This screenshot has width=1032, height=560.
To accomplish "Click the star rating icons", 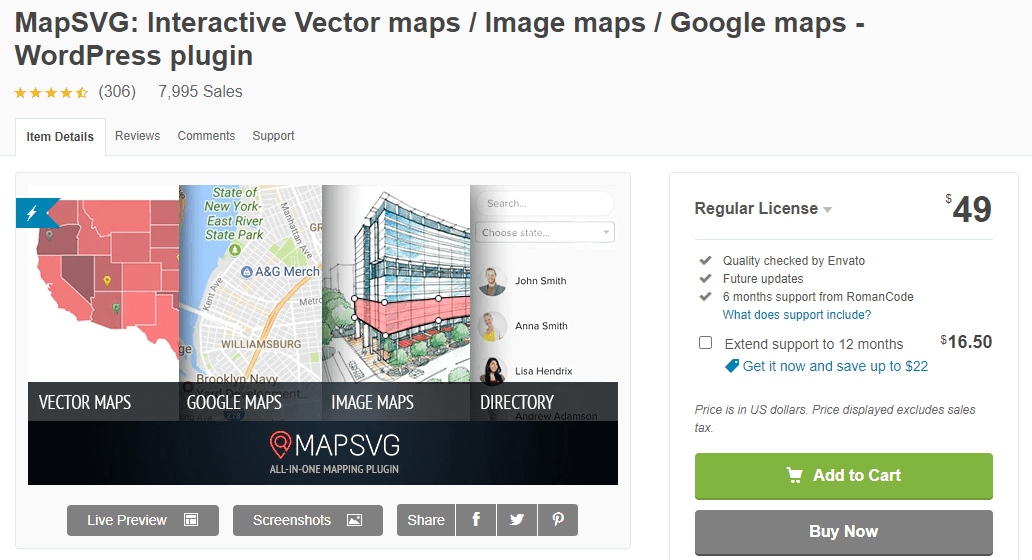I will coord(51,93).
